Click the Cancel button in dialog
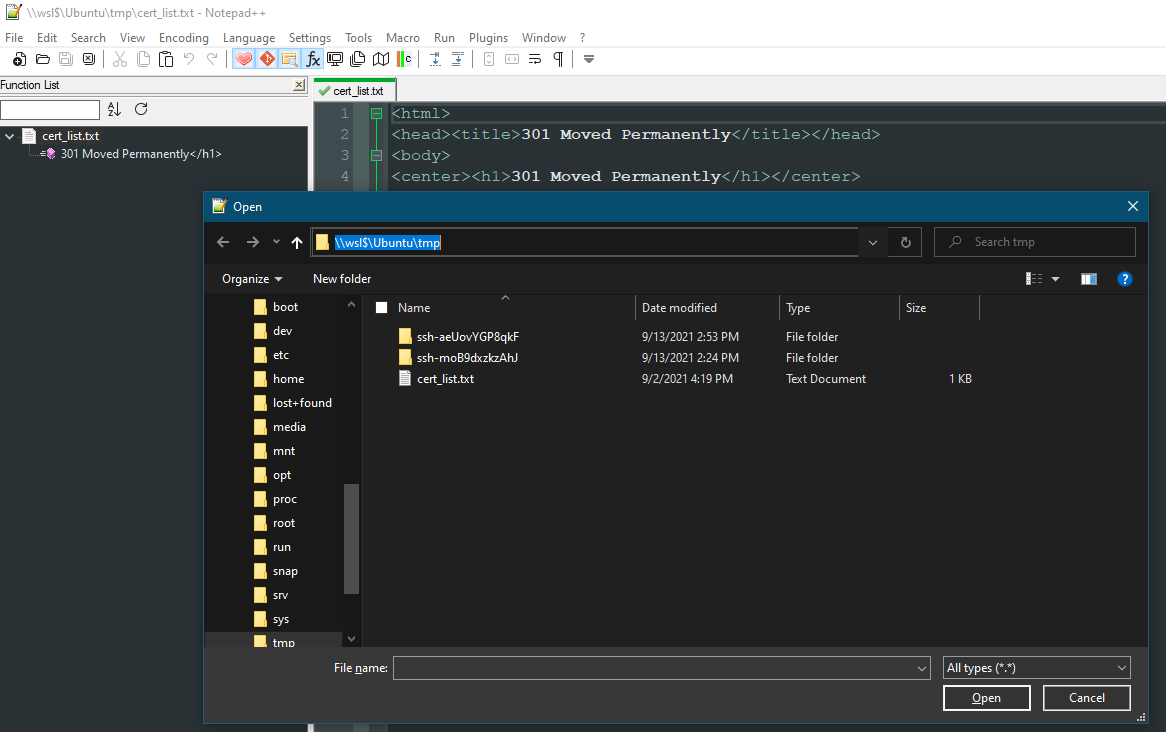1166x732 pixels. pos(1086,698)
